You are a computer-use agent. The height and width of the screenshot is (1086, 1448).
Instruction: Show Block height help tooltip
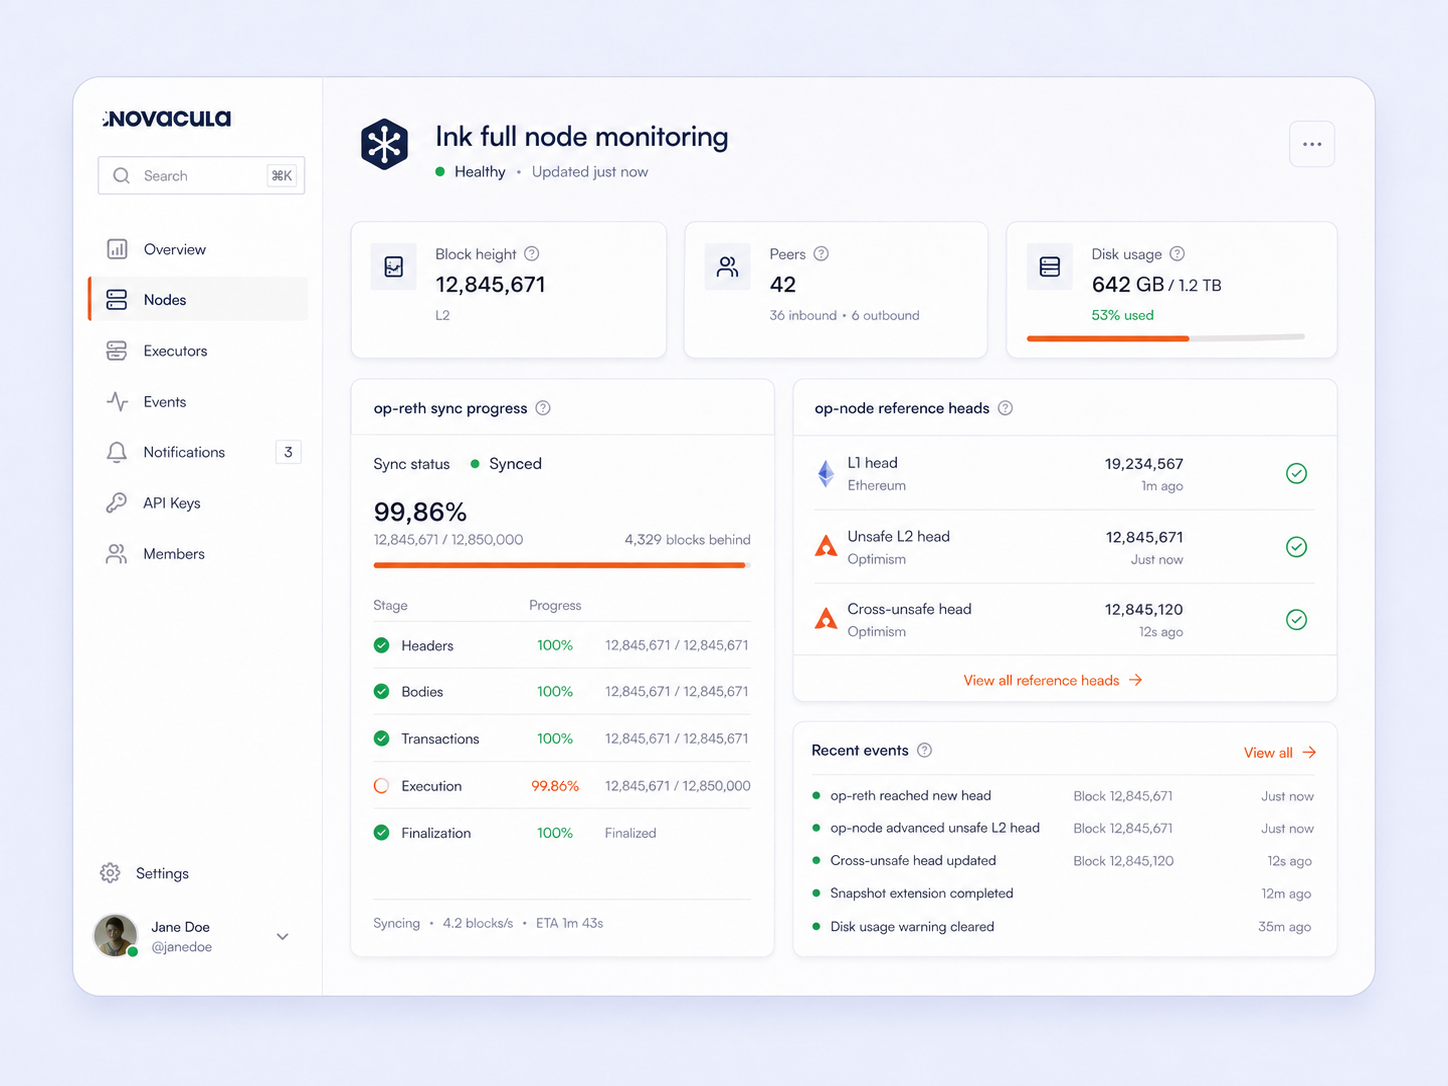[x=532, y=254]
